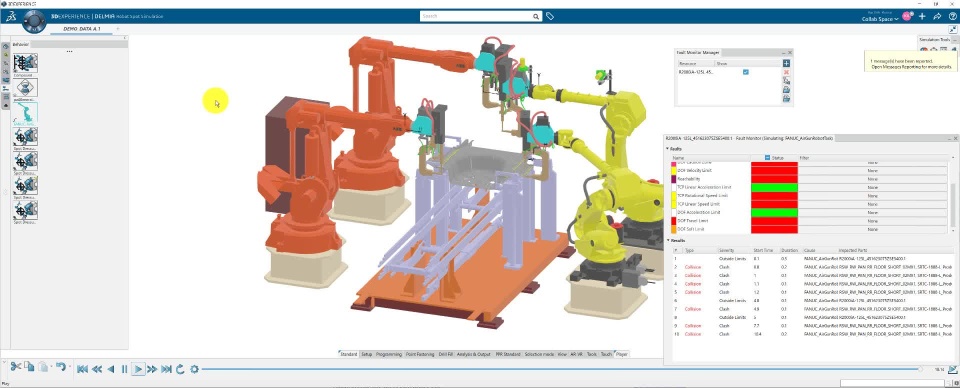The image size is (960, 388).
Task: Click the loop playback icon
Action: 180,369
